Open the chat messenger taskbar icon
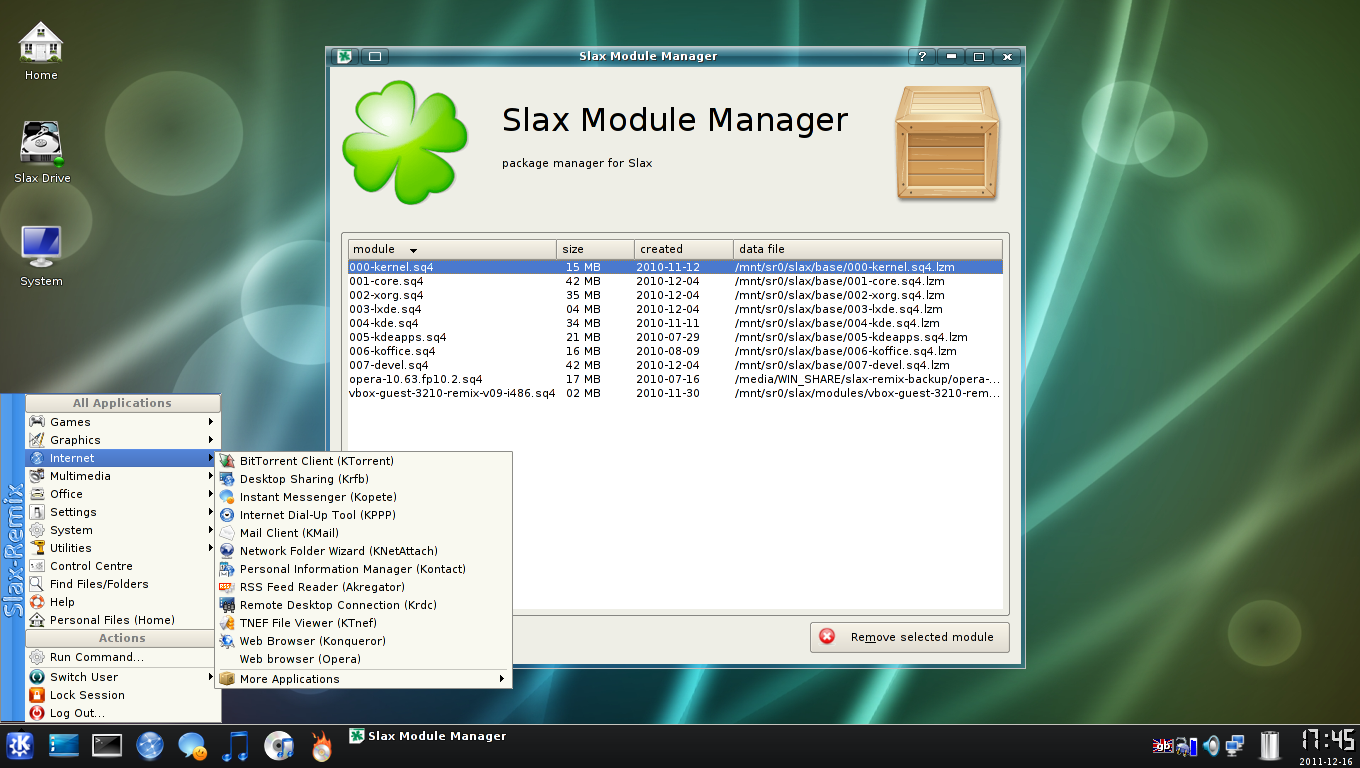 (x=193, y=746)
